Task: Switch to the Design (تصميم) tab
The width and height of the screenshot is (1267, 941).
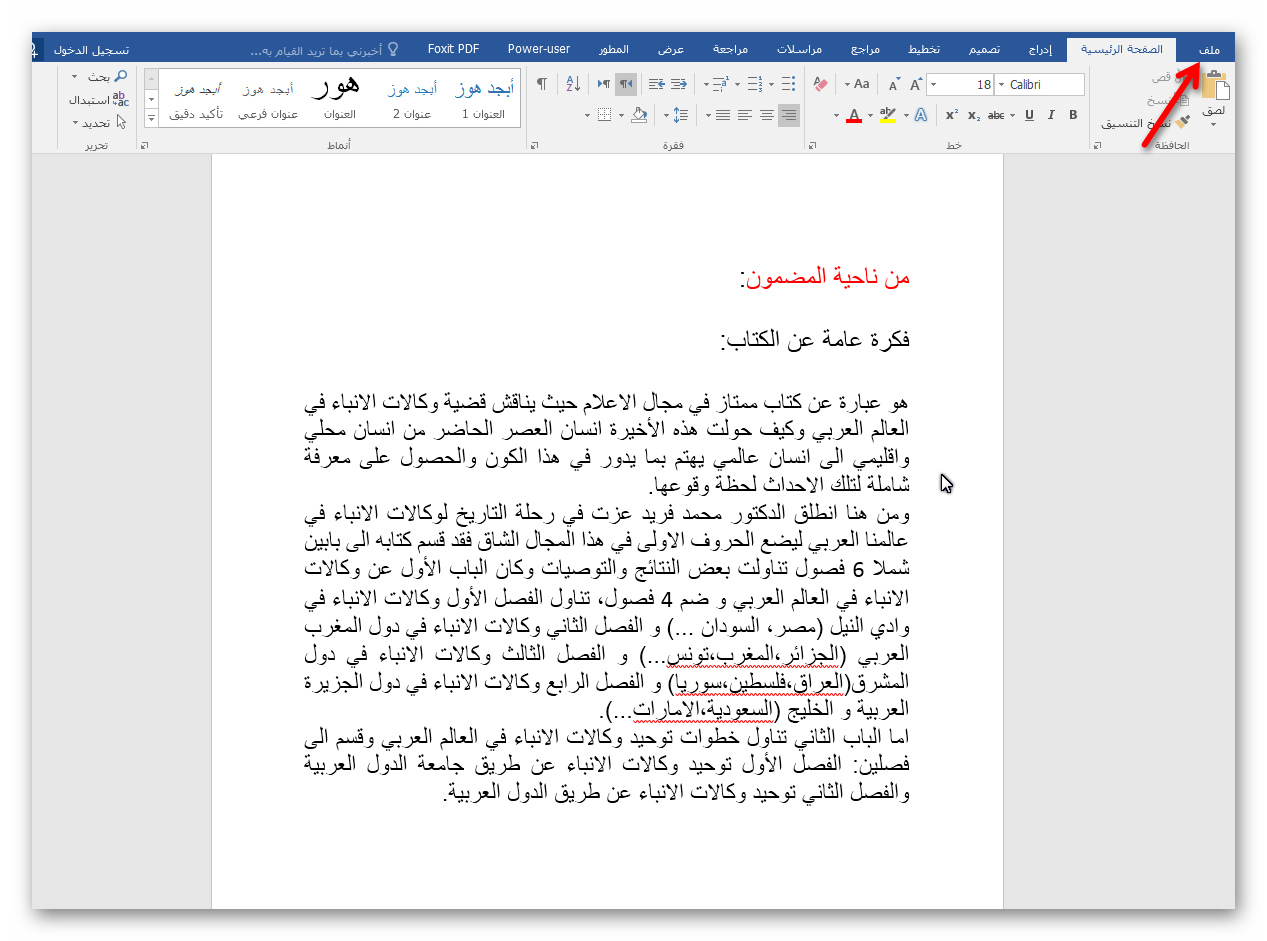Action: [984, 50]
